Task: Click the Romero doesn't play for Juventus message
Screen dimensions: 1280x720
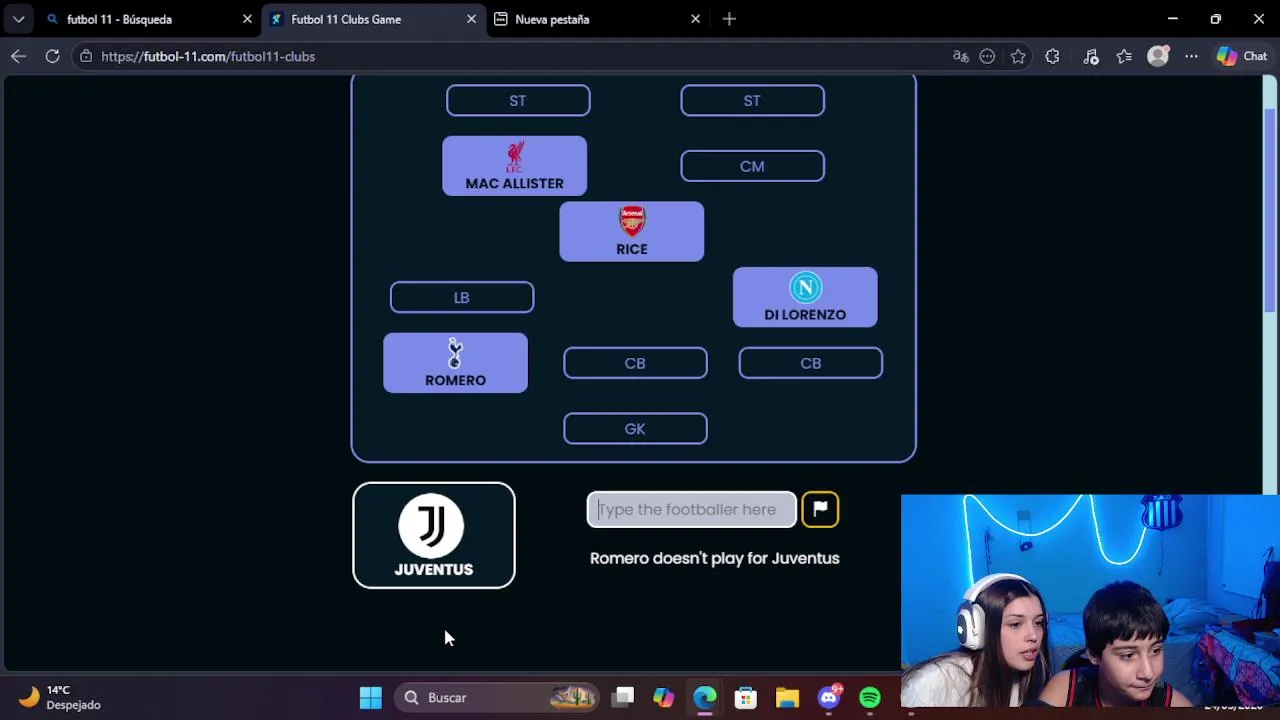Action: 714,558
